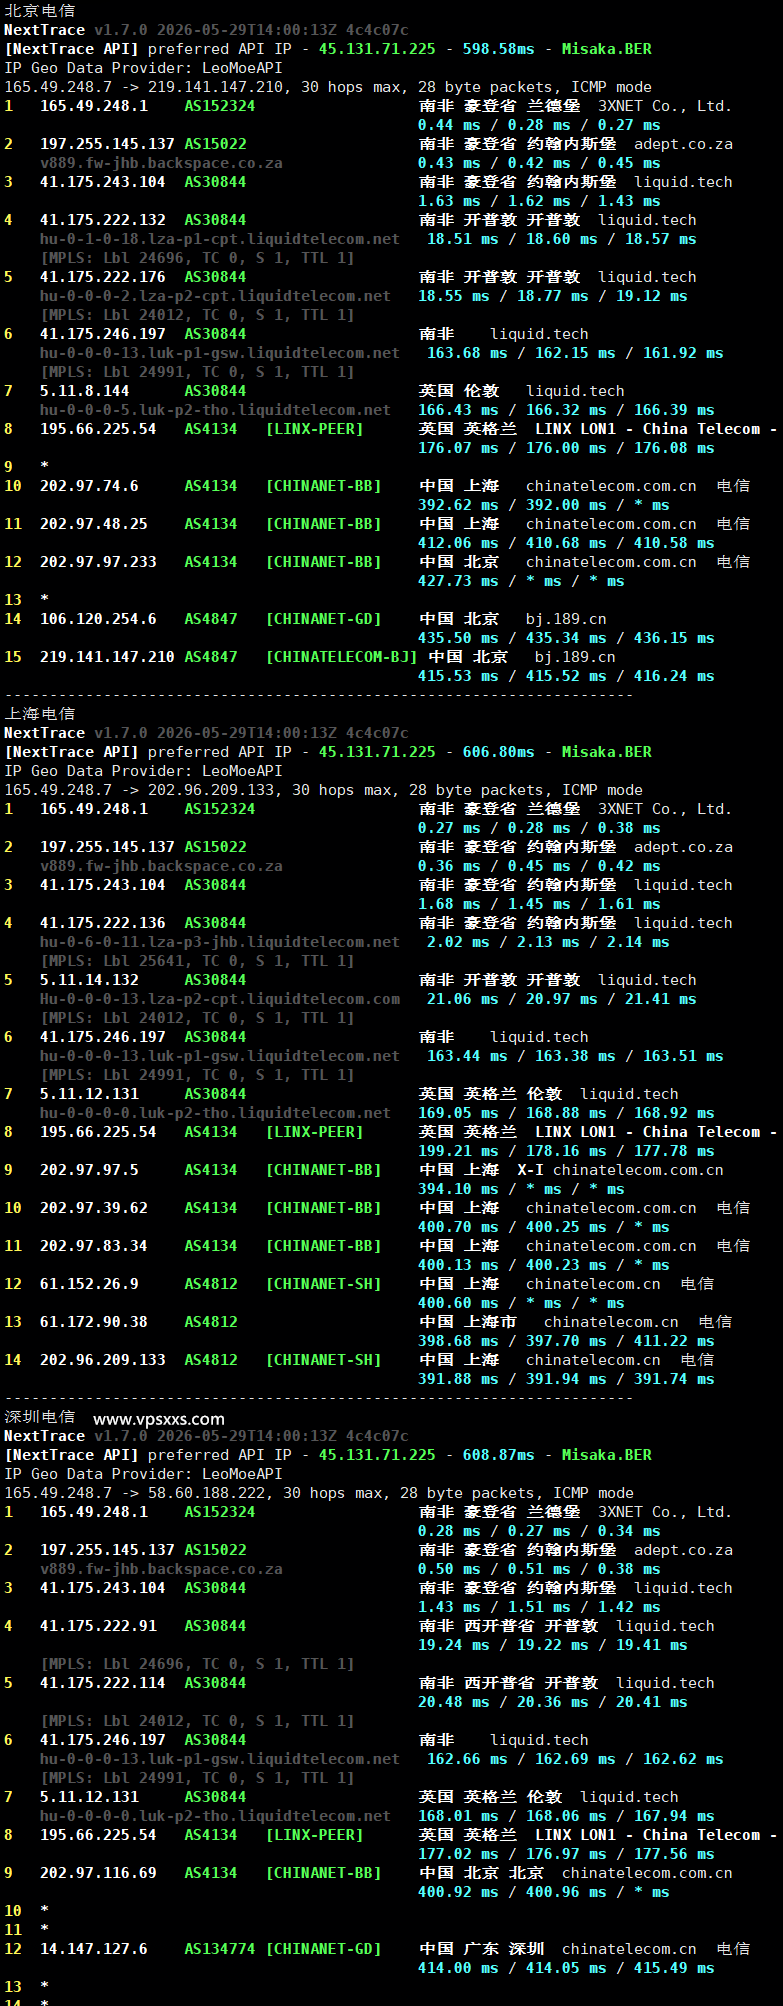This screenshot has width=783, height=2006.
Task: Click the 199.21 ms latency value
Action: [x=458, y=1151]
